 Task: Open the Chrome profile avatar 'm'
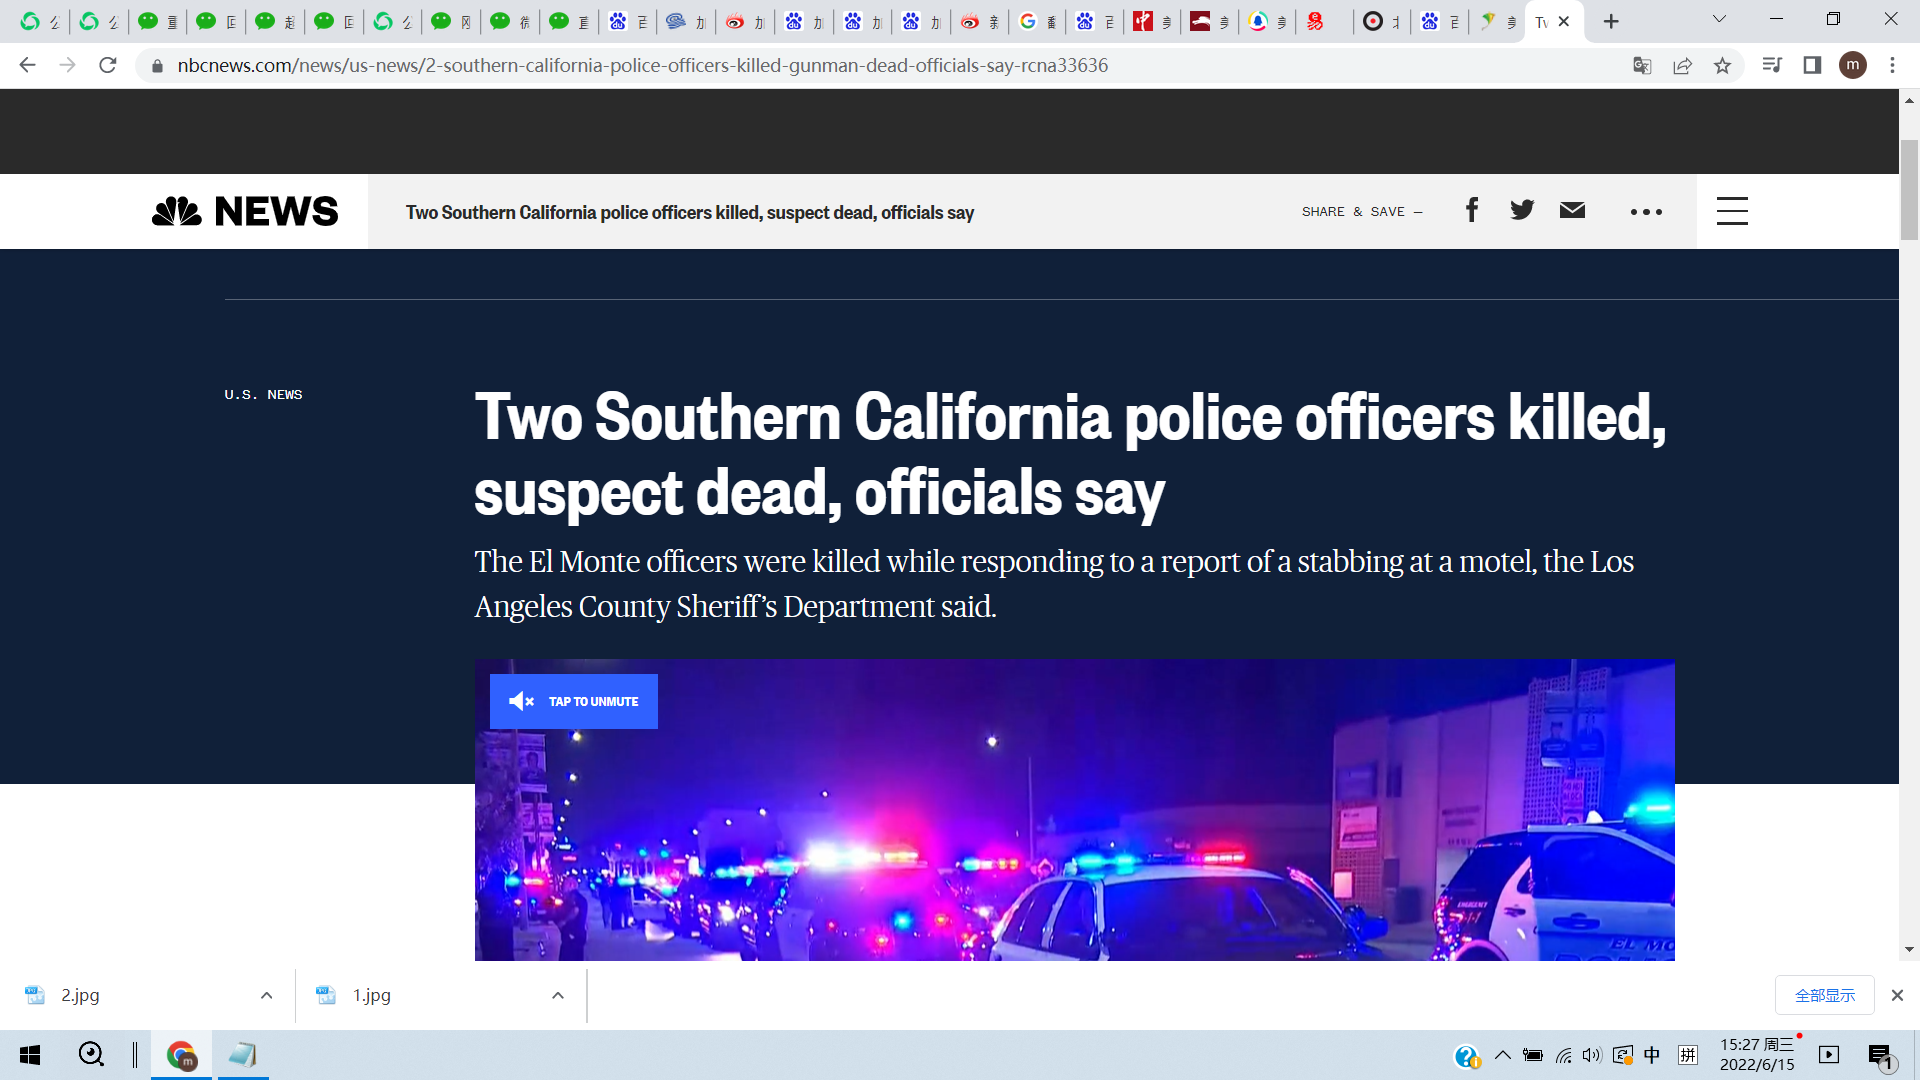coord(1853,65)
